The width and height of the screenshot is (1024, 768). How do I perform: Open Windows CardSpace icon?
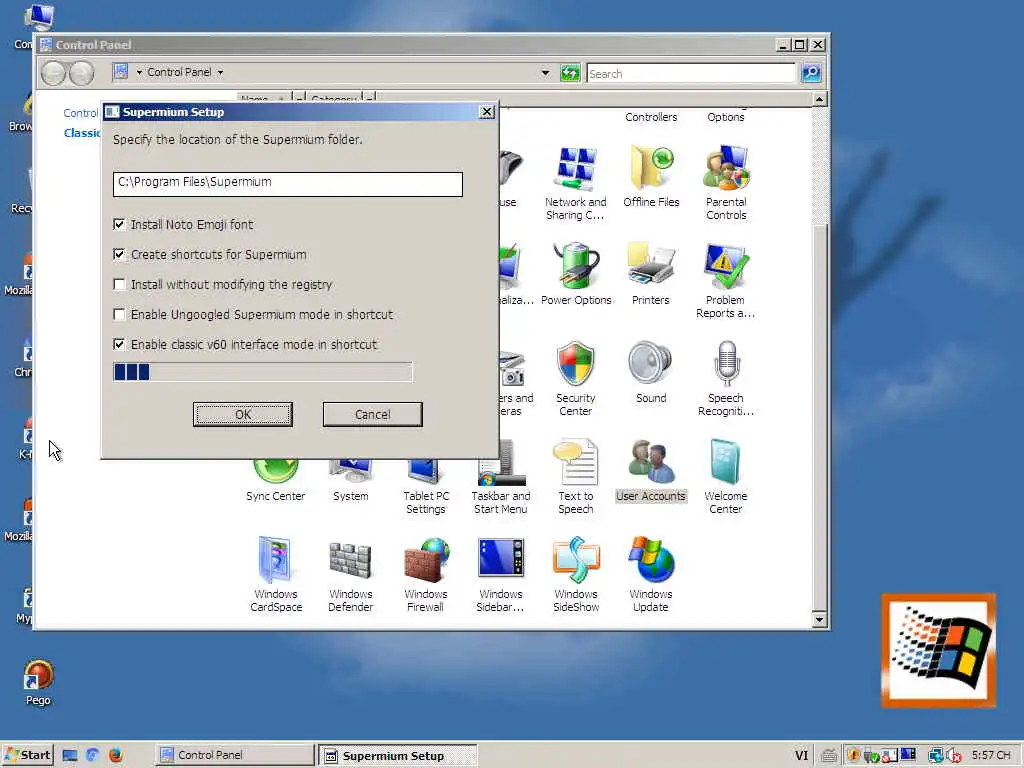coord(276,560)
